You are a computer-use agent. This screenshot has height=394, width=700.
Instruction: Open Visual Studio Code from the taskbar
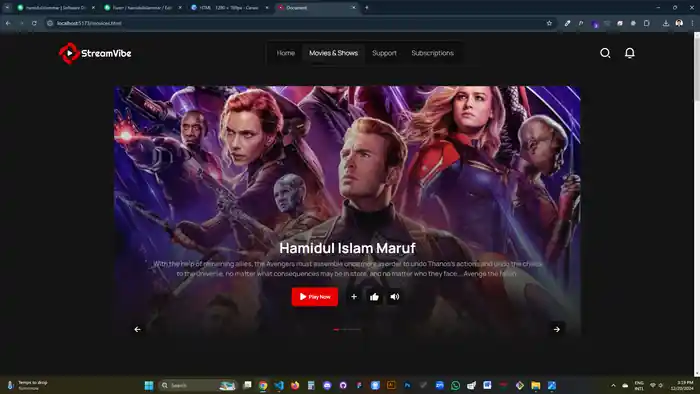(279, 386)
